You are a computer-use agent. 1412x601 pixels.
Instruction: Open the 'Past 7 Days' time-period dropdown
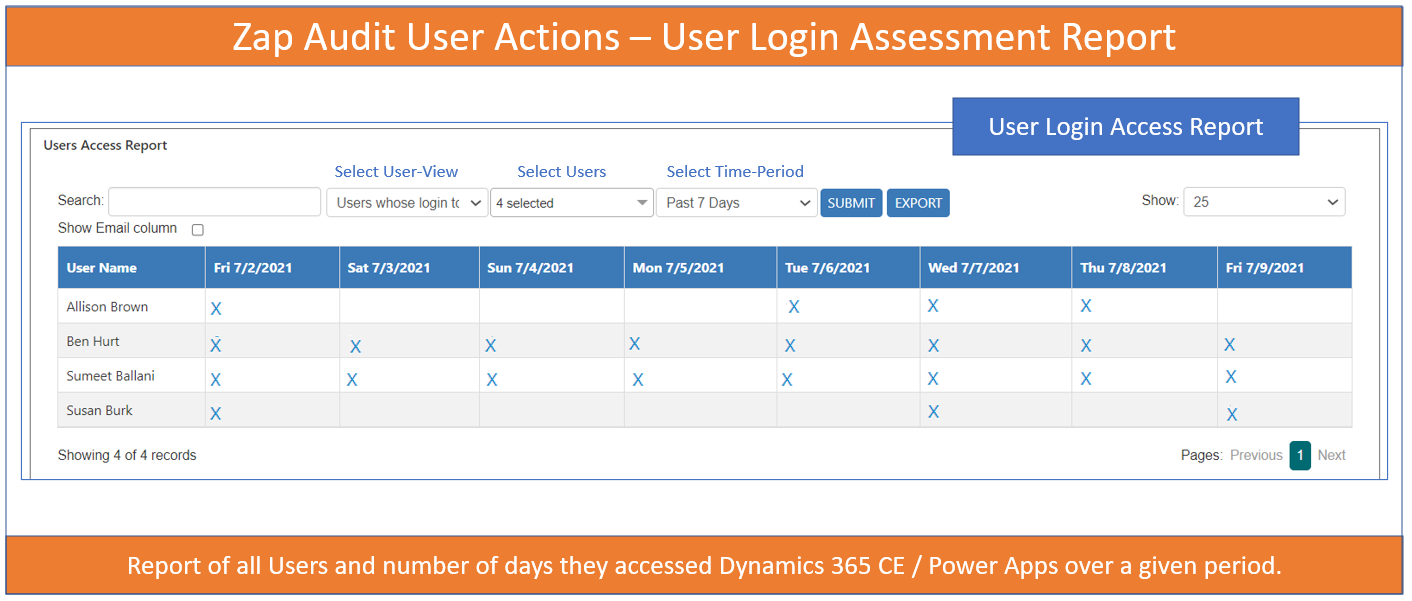pos(736,203)
